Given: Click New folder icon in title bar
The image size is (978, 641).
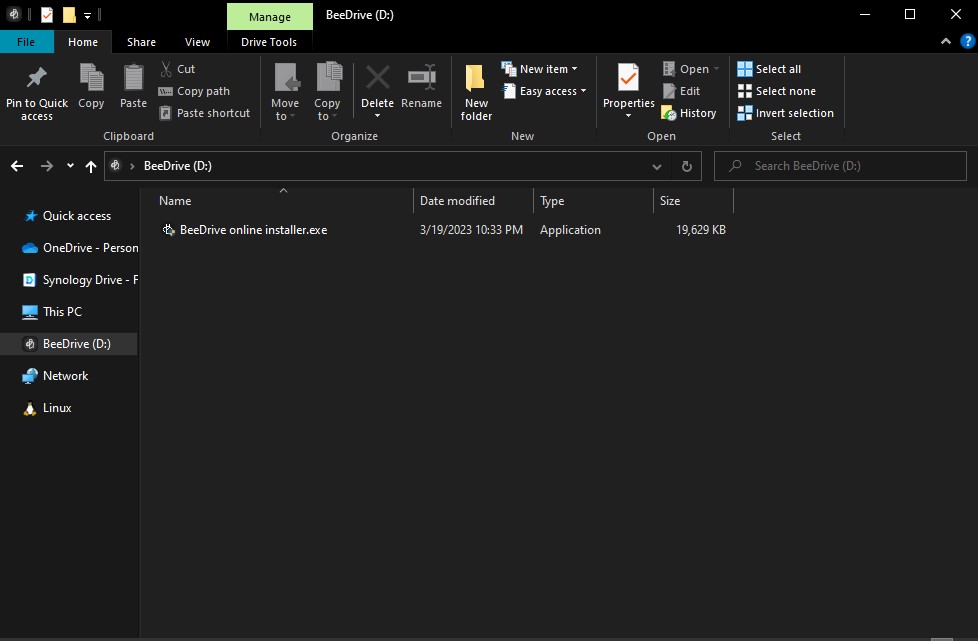Looking at the screenshot, I should 69,15.
